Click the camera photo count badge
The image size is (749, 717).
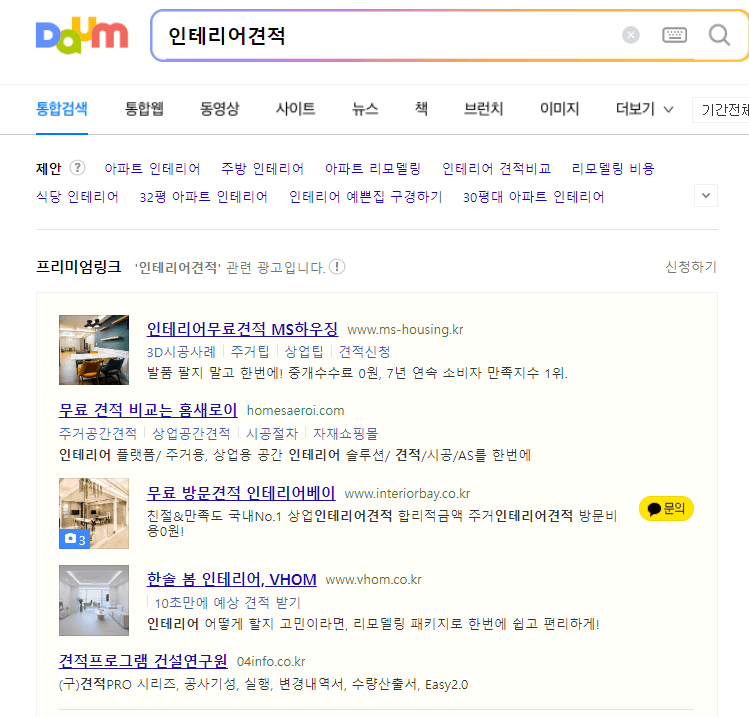75,539
